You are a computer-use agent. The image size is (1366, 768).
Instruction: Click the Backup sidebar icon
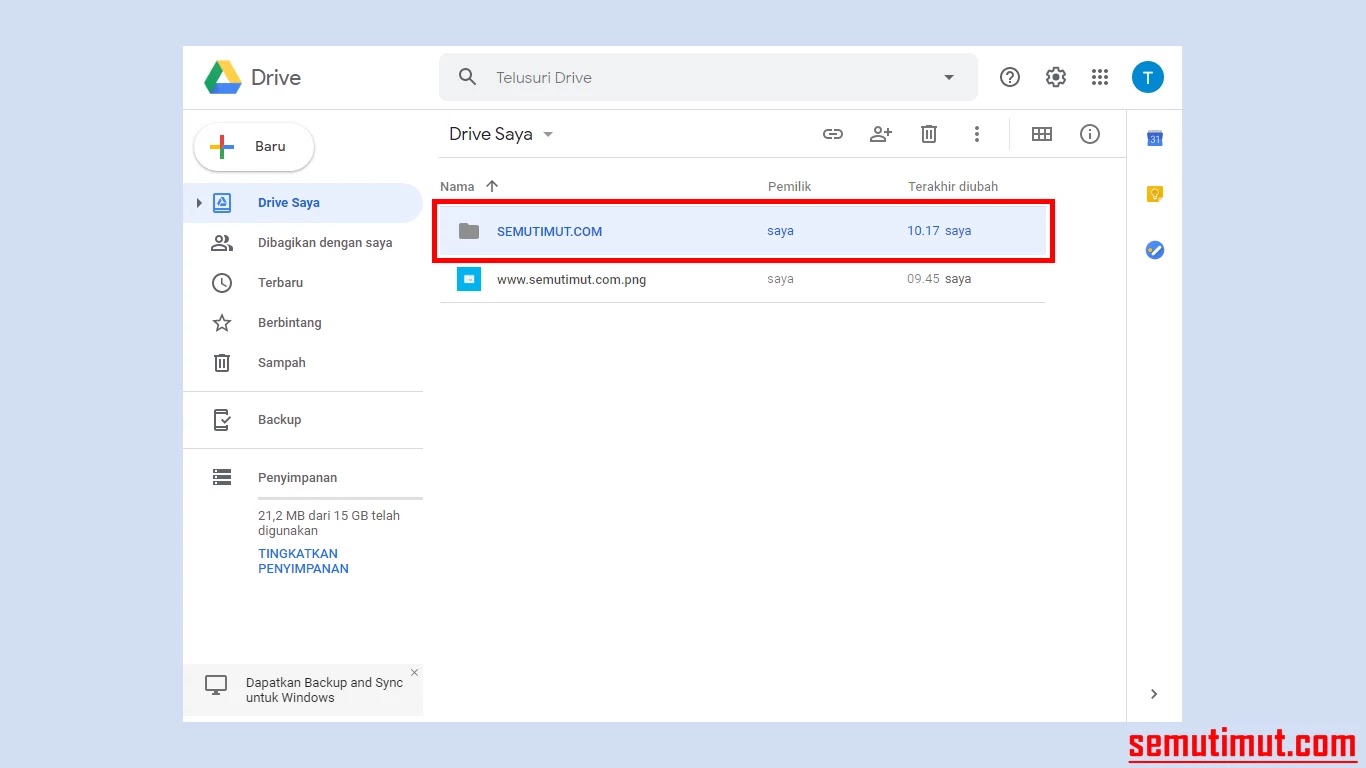(222, 420)
